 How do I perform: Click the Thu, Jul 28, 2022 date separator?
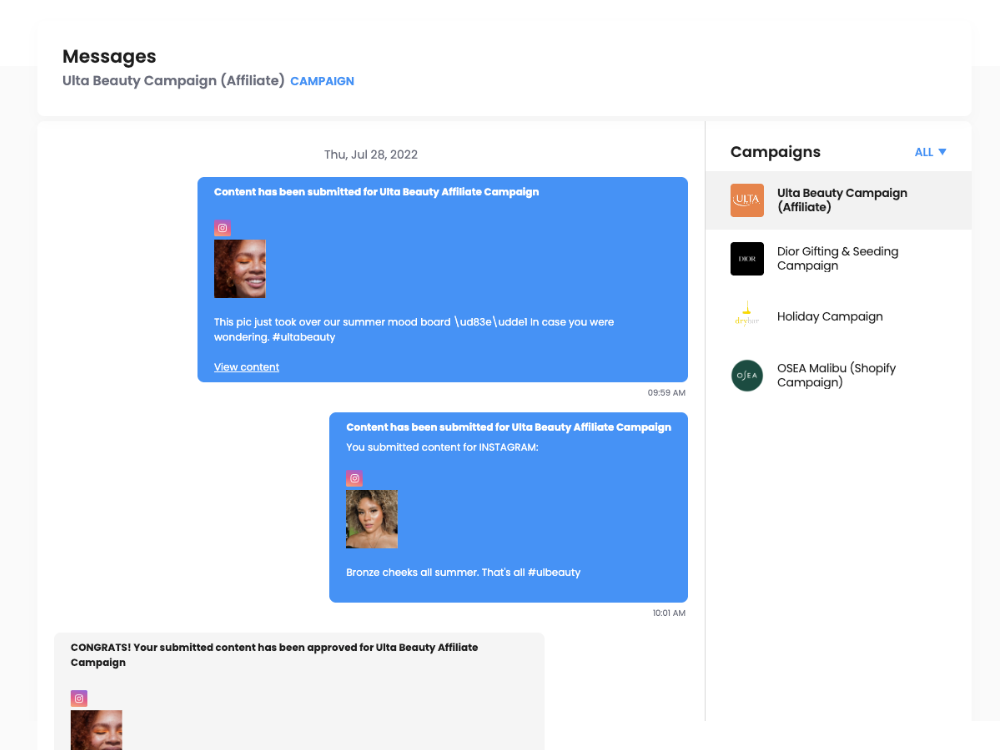click(371, 154)
